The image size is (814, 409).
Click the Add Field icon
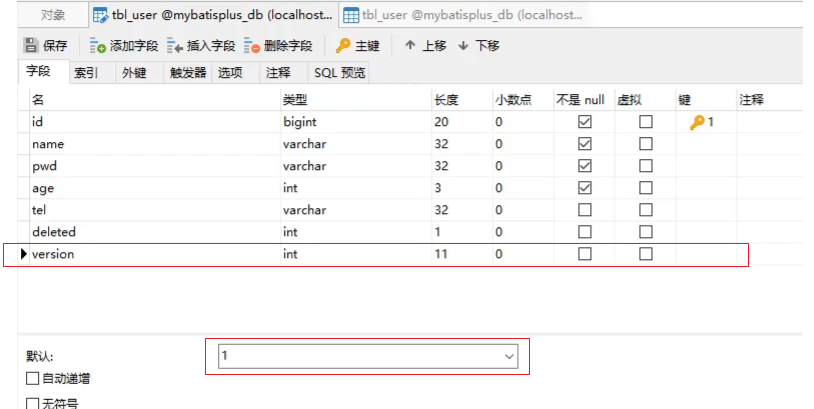[97, 46]
